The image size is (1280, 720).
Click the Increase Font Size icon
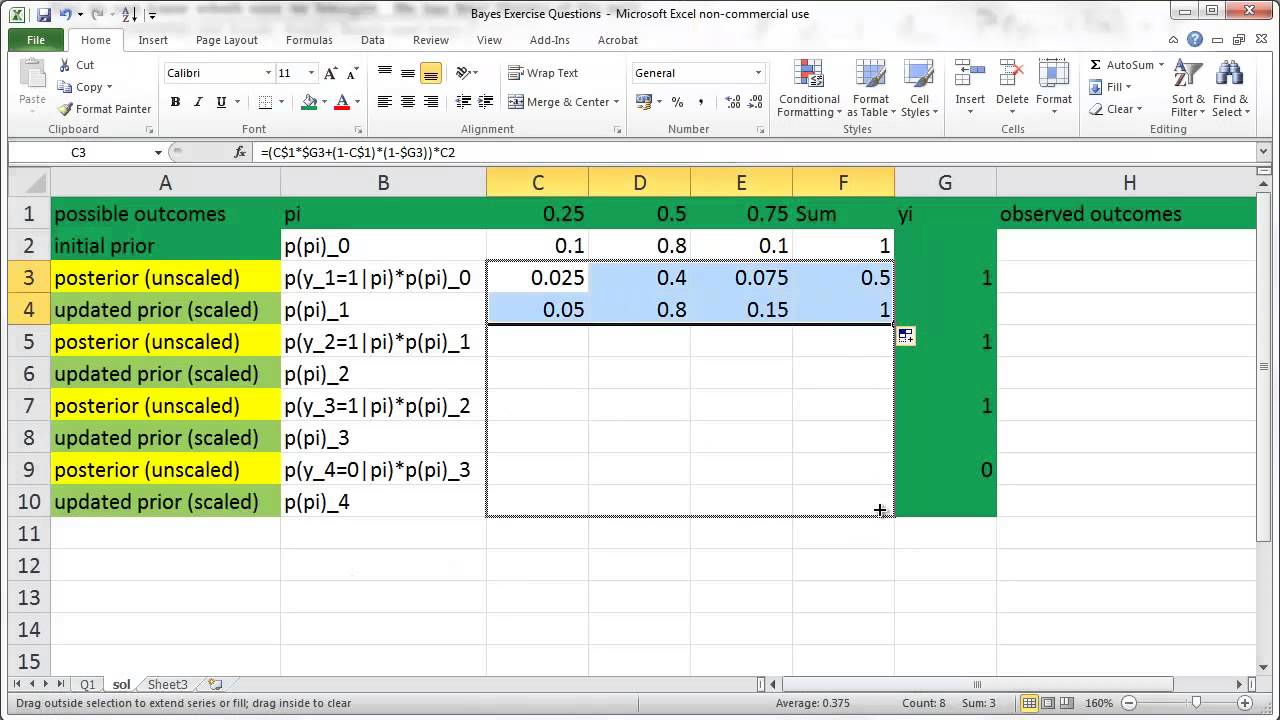pos(331,73)
